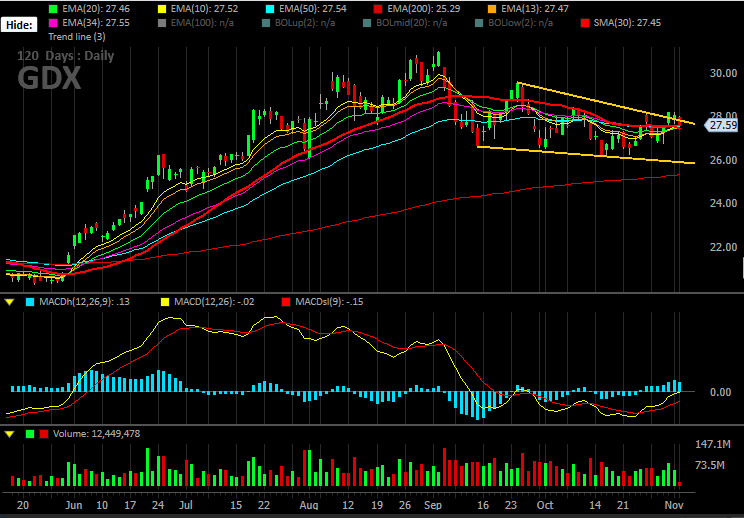Click the current price tag 27.59
The width and height of the screenshot is (744, 518).
tap(721, 125)
